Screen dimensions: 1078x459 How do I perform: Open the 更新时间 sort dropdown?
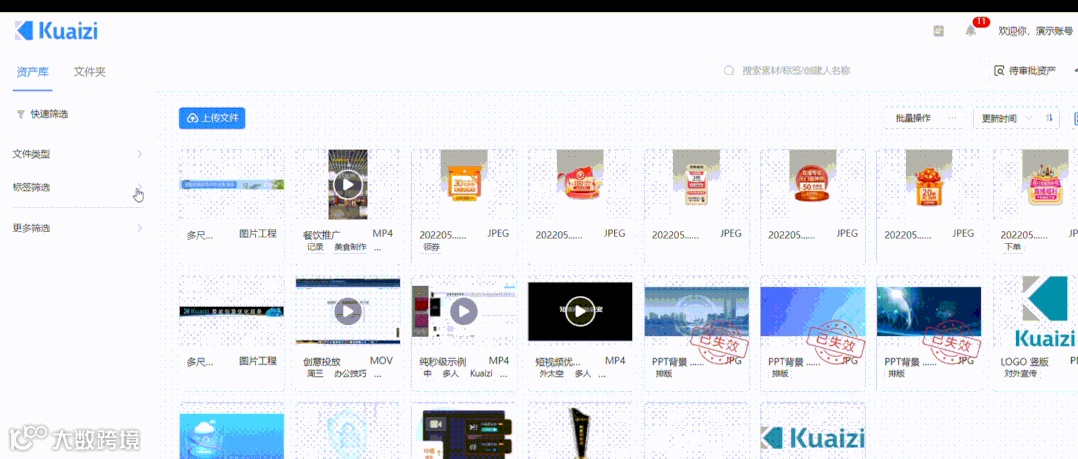pyautogui.click(x=1006, y=118)
